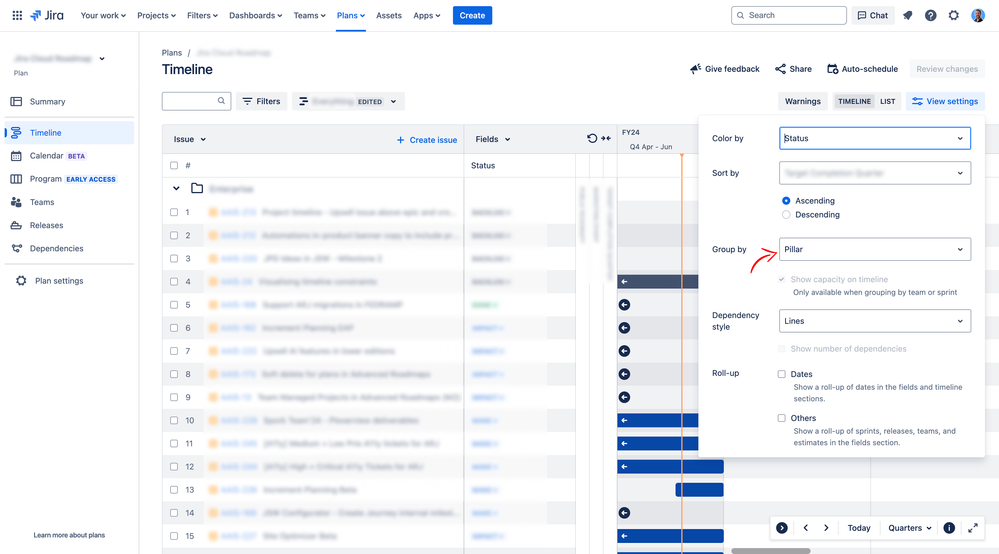The height and width of the screenshot is (554, 999).
Task: Click the Give feedback megaphone button
Action: tap(724, 69)
